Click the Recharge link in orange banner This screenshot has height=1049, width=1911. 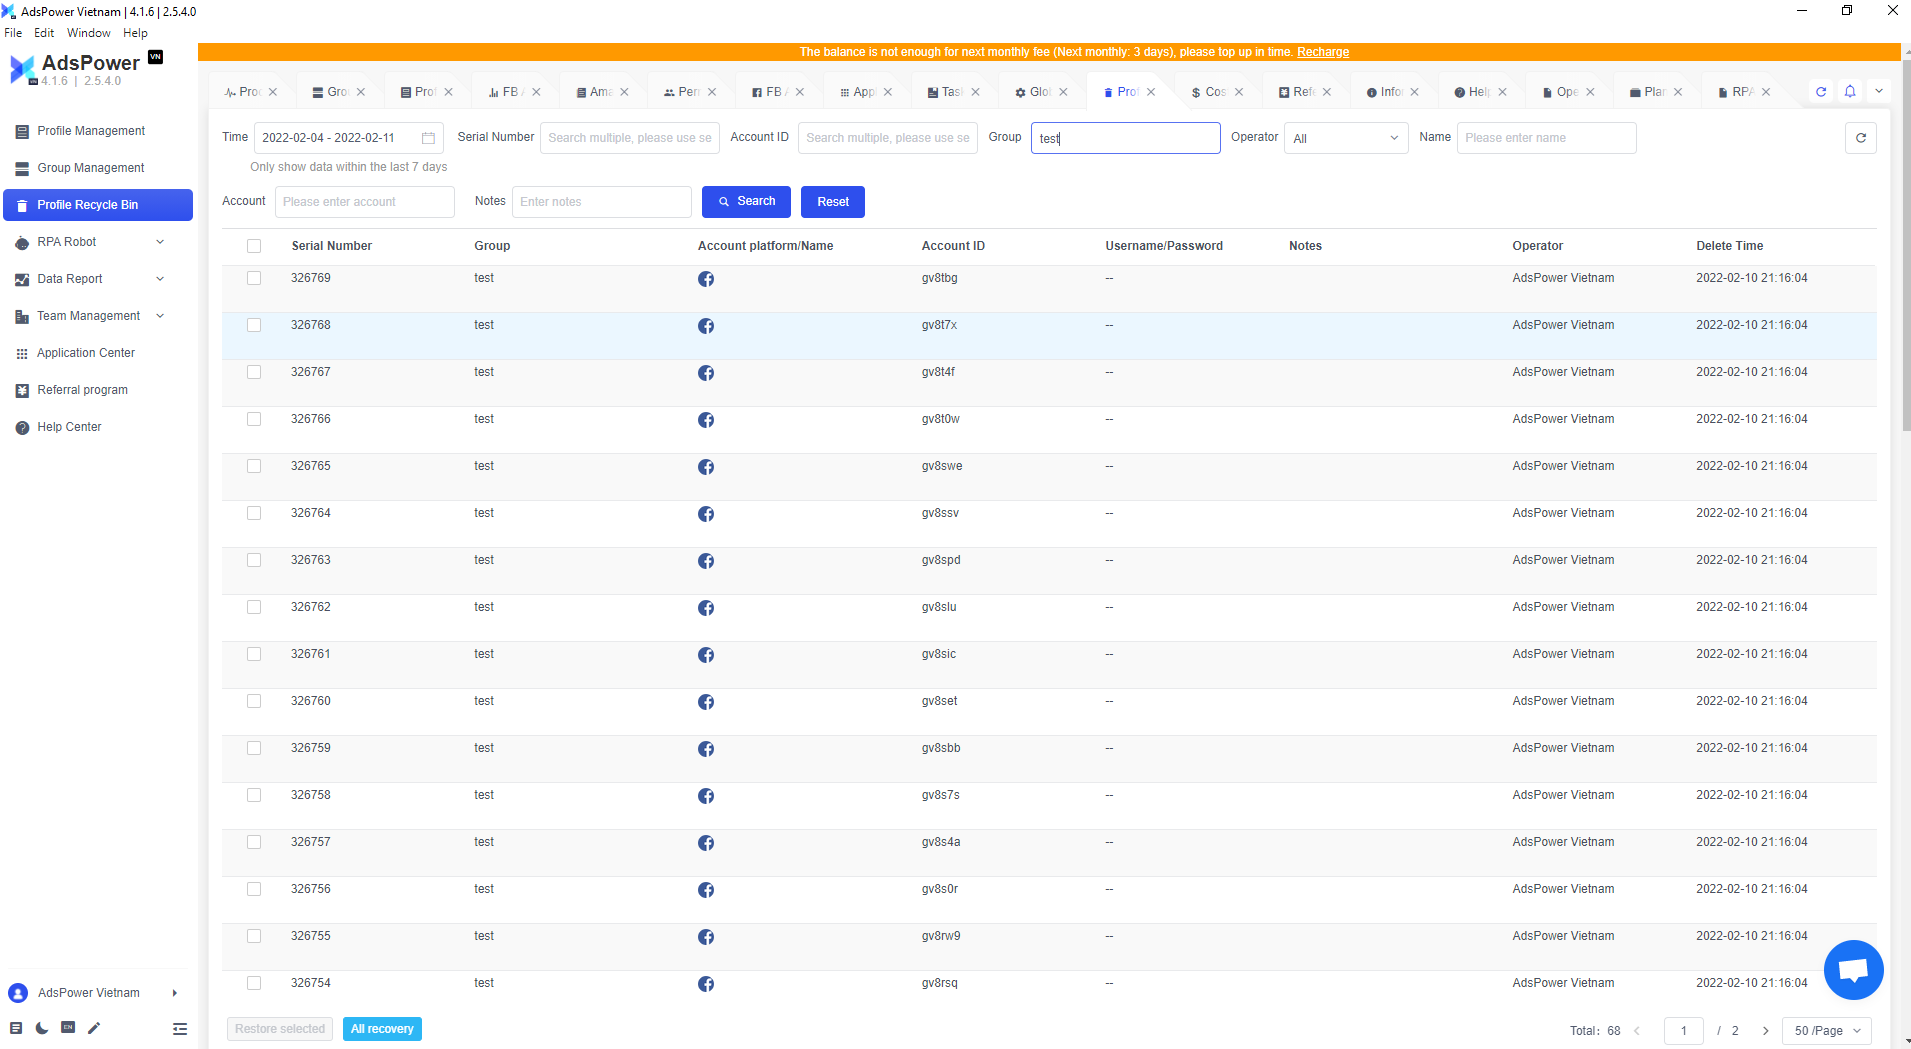click(1323, 52)
